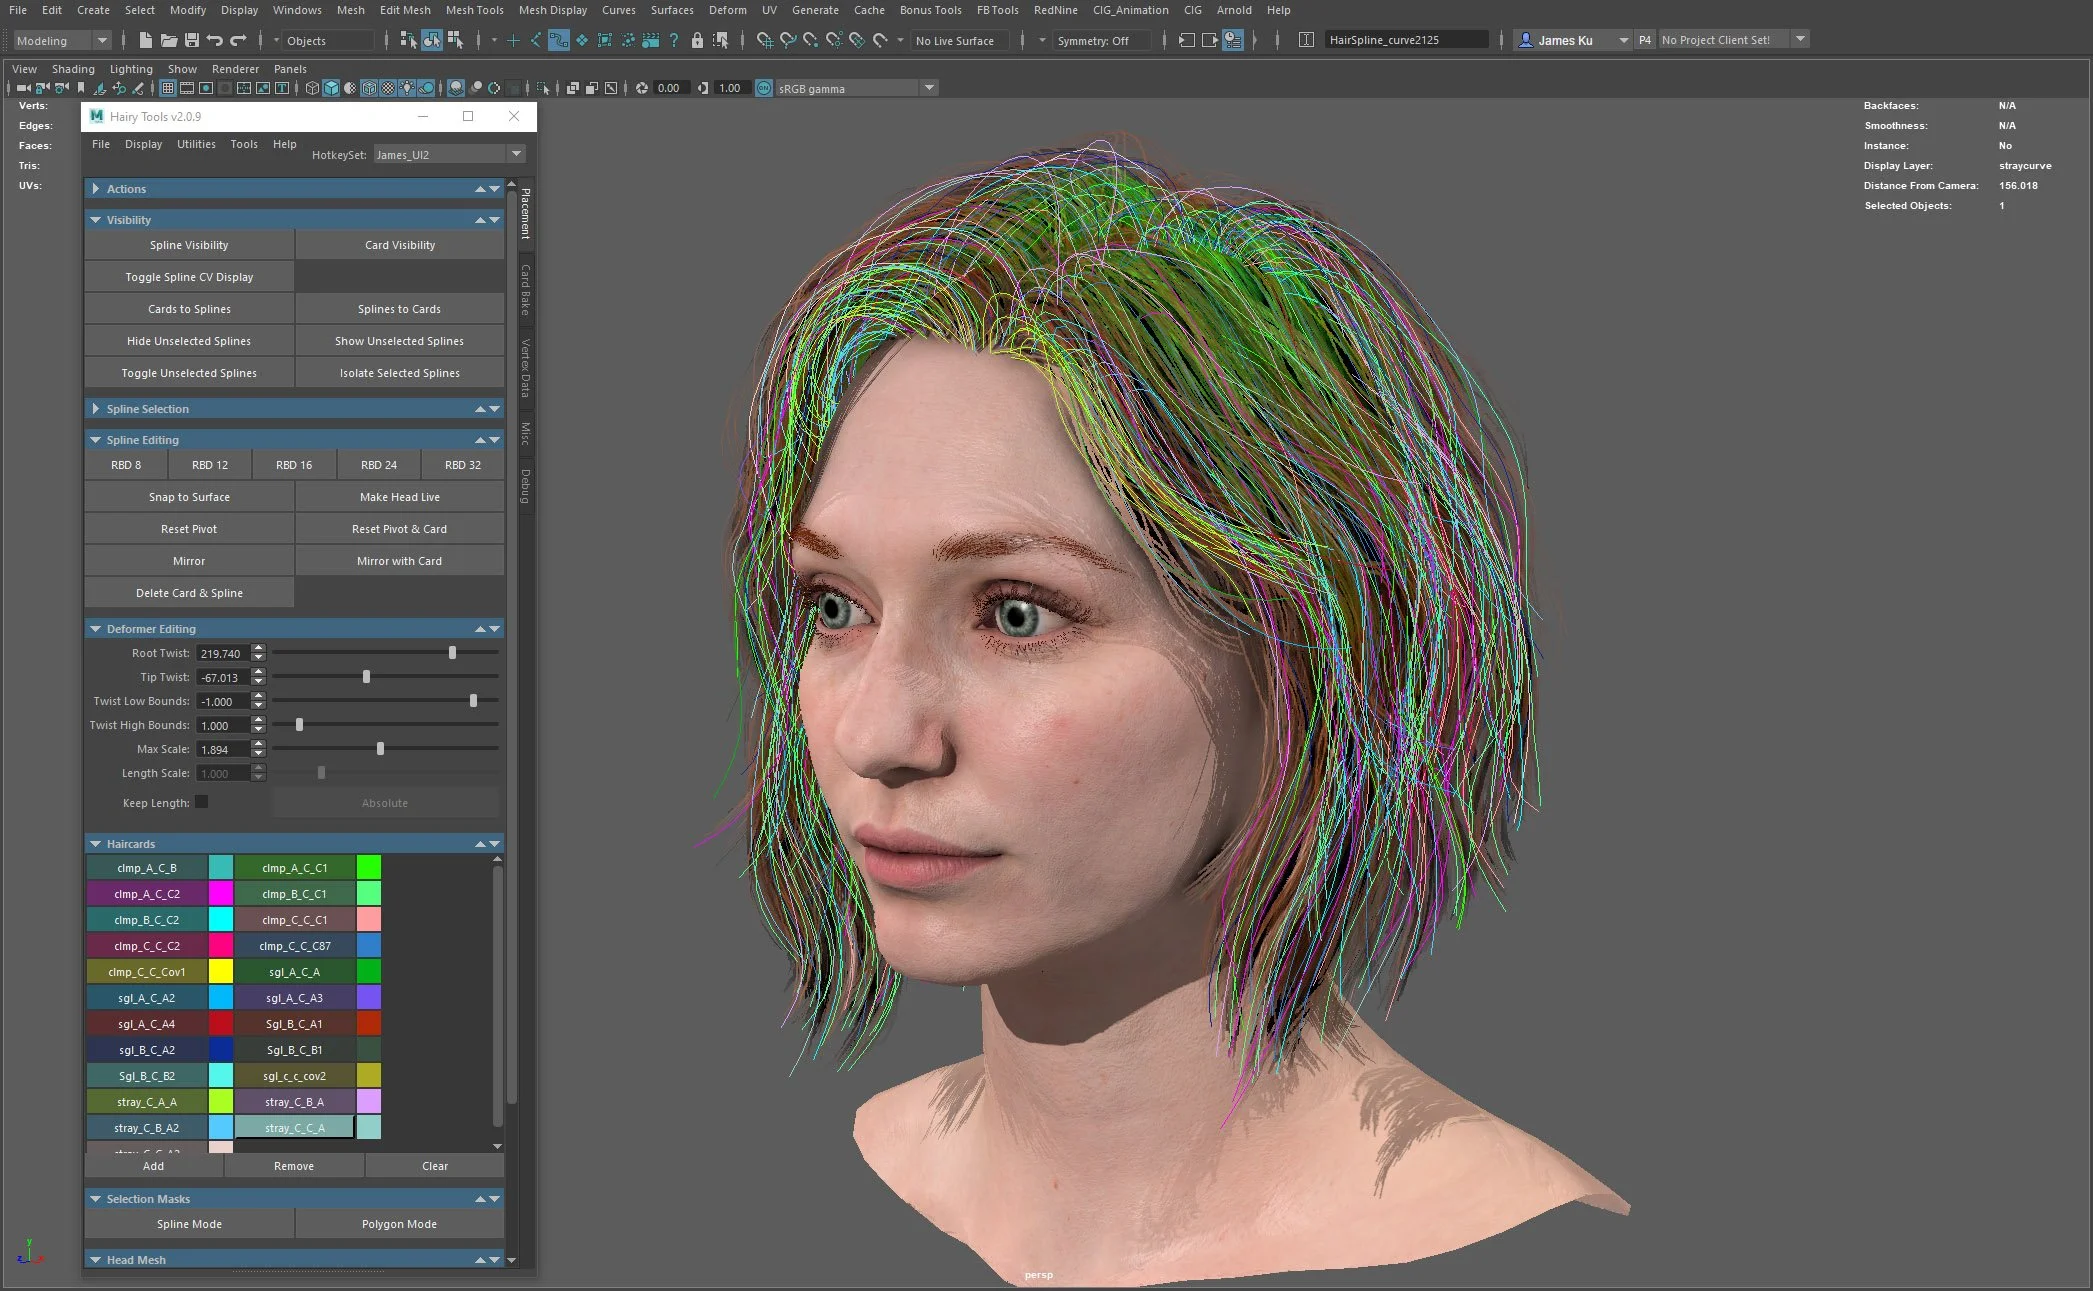Click the Undo arrow icon

pyautogui.click(x=214, y=40)
